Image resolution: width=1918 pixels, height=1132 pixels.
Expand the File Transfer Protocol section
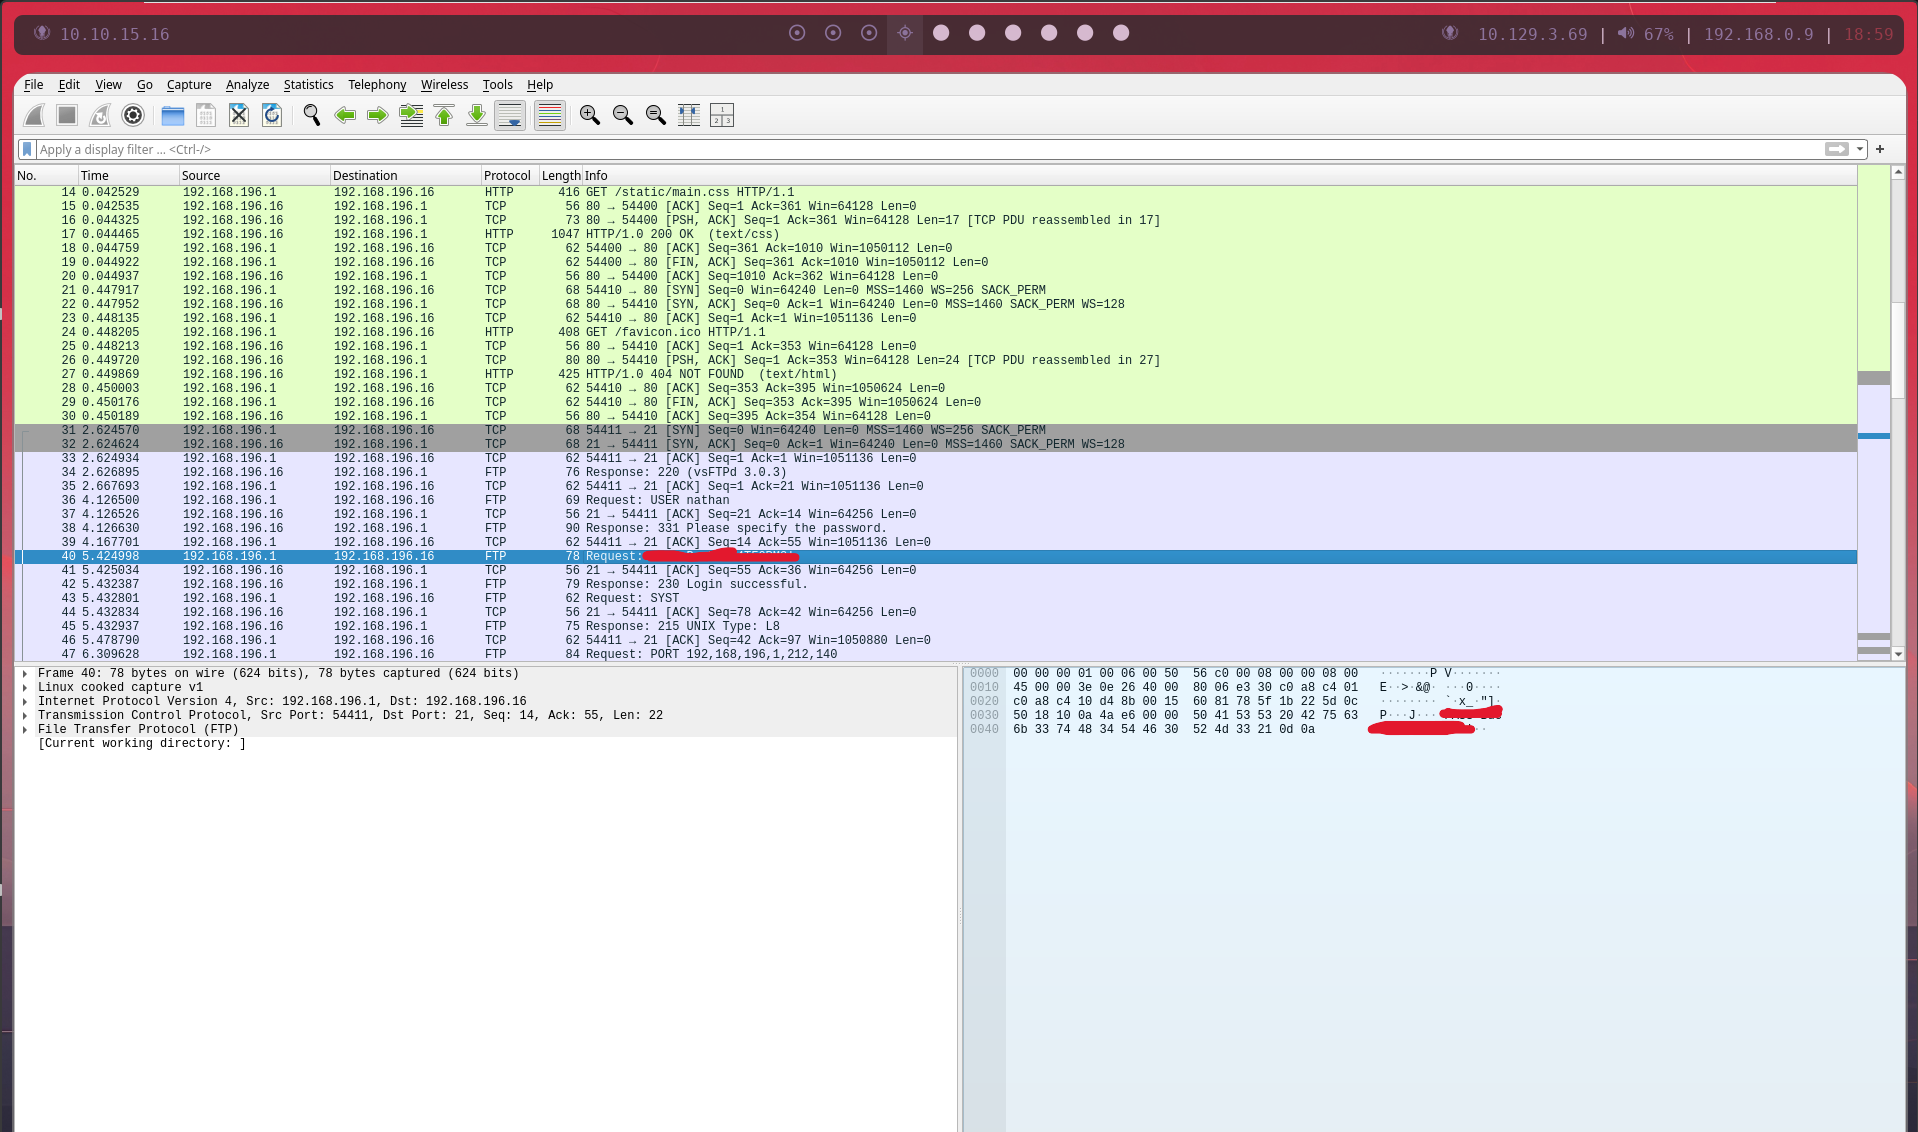[25, 730]
